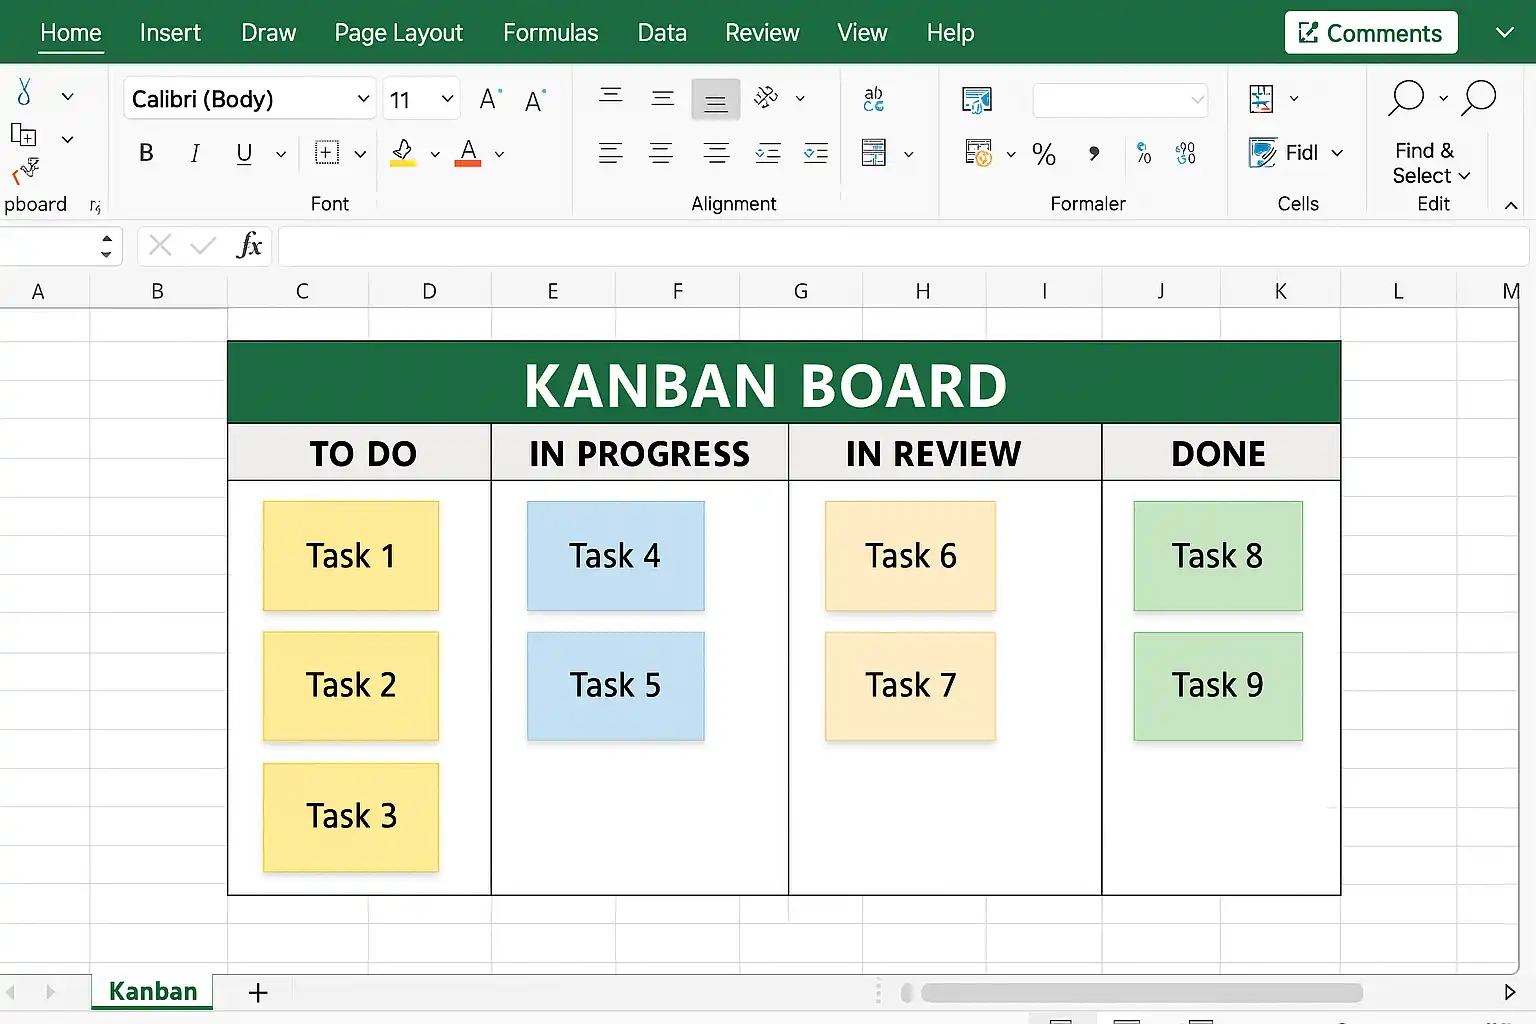1536x1024 pixels.
Task: Go to the Page Layout tab
Action: point(399,33)
